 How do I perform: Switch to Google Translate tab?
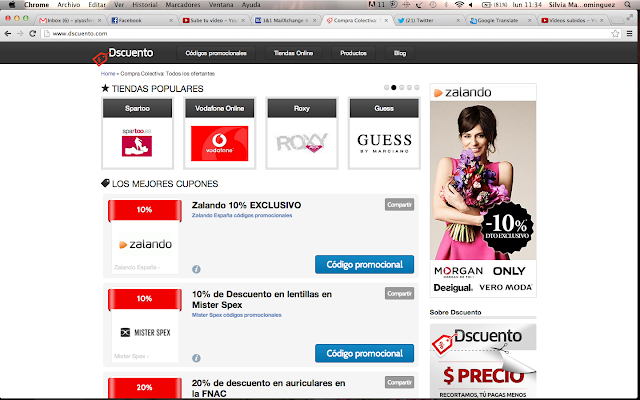pos(500,20)
